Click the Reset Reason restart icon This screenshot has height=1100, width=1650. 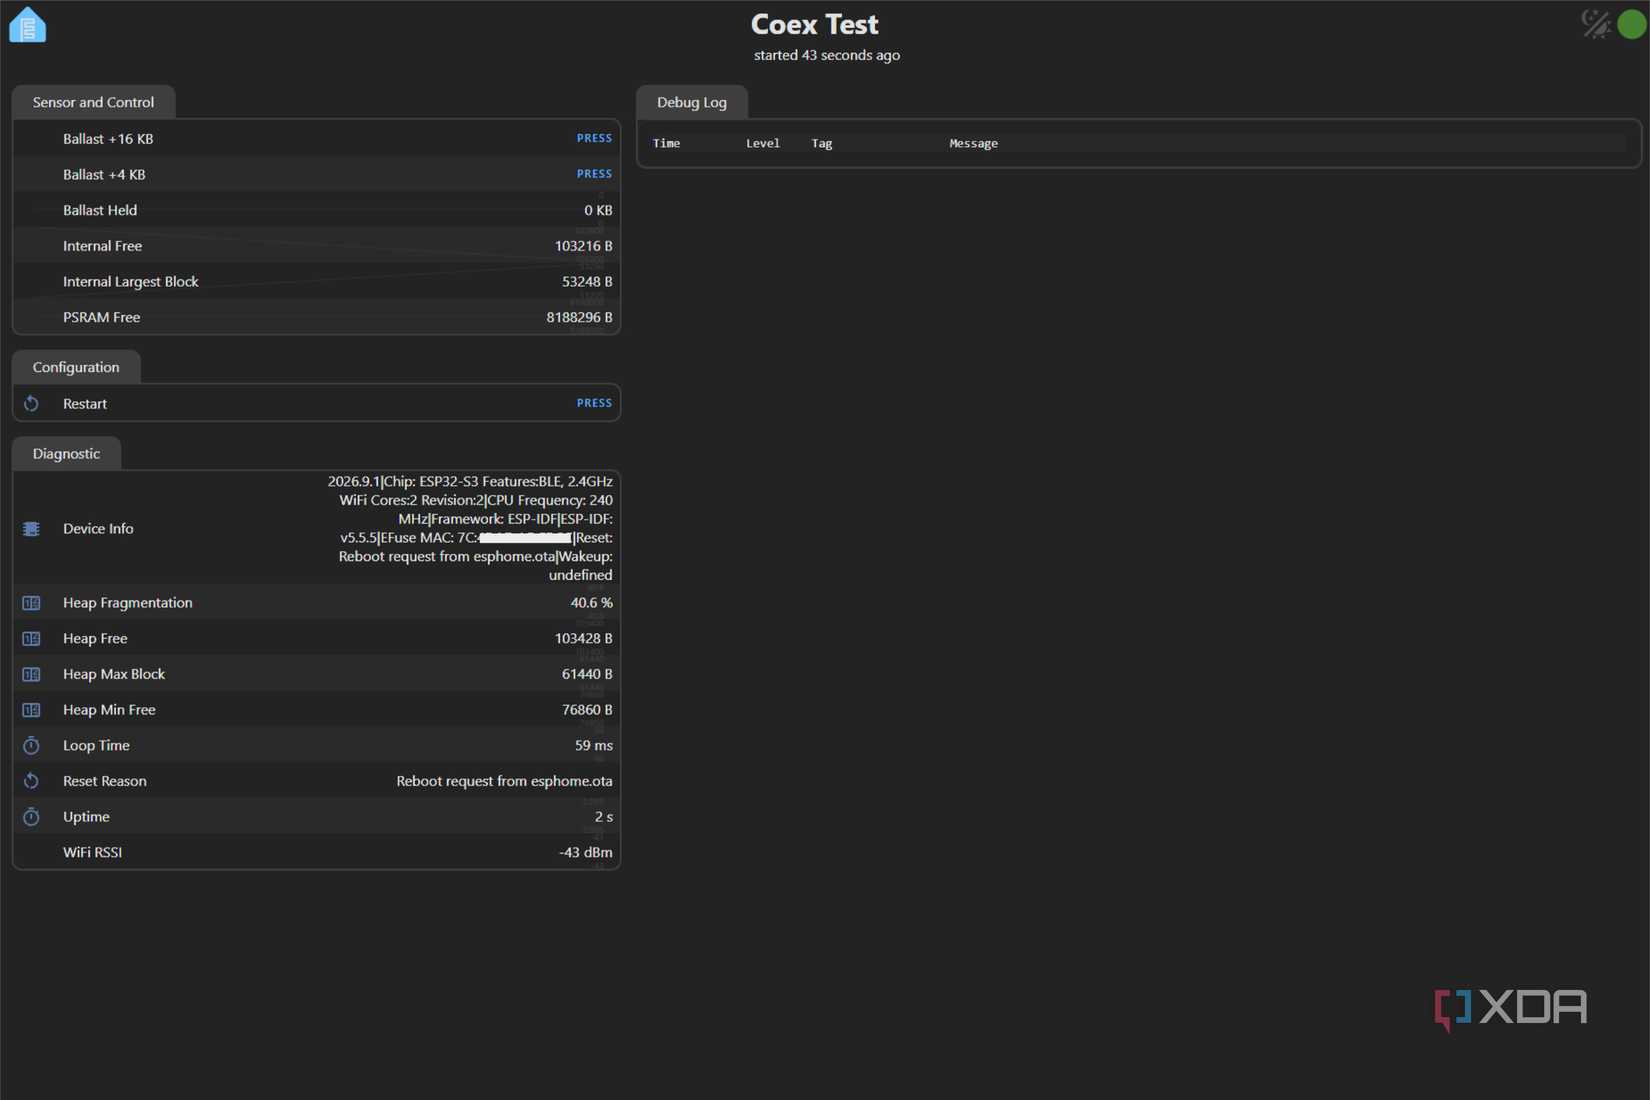click(x=31, y=781)
